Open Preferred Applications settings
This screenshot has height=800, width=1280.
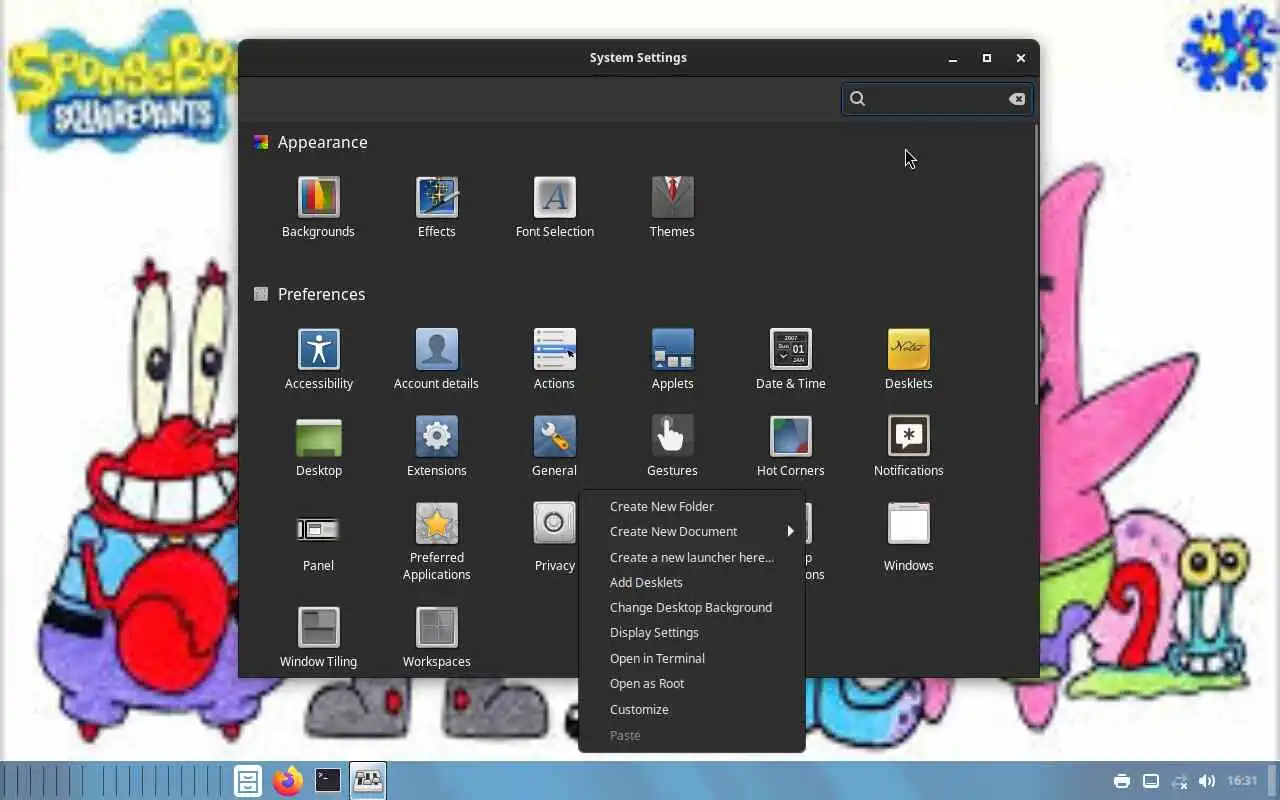coord(437,541)
